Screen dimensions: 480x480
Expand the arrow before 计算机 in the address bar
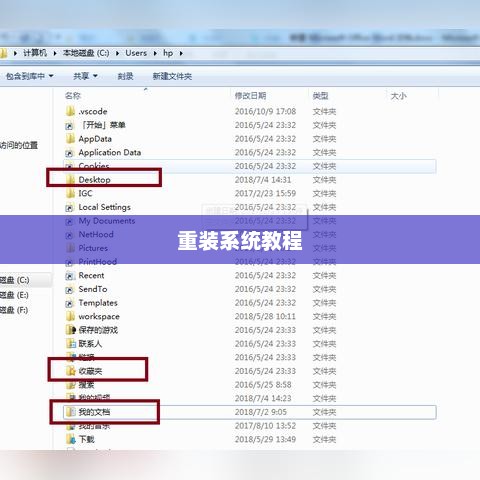(x=15, y=53)
